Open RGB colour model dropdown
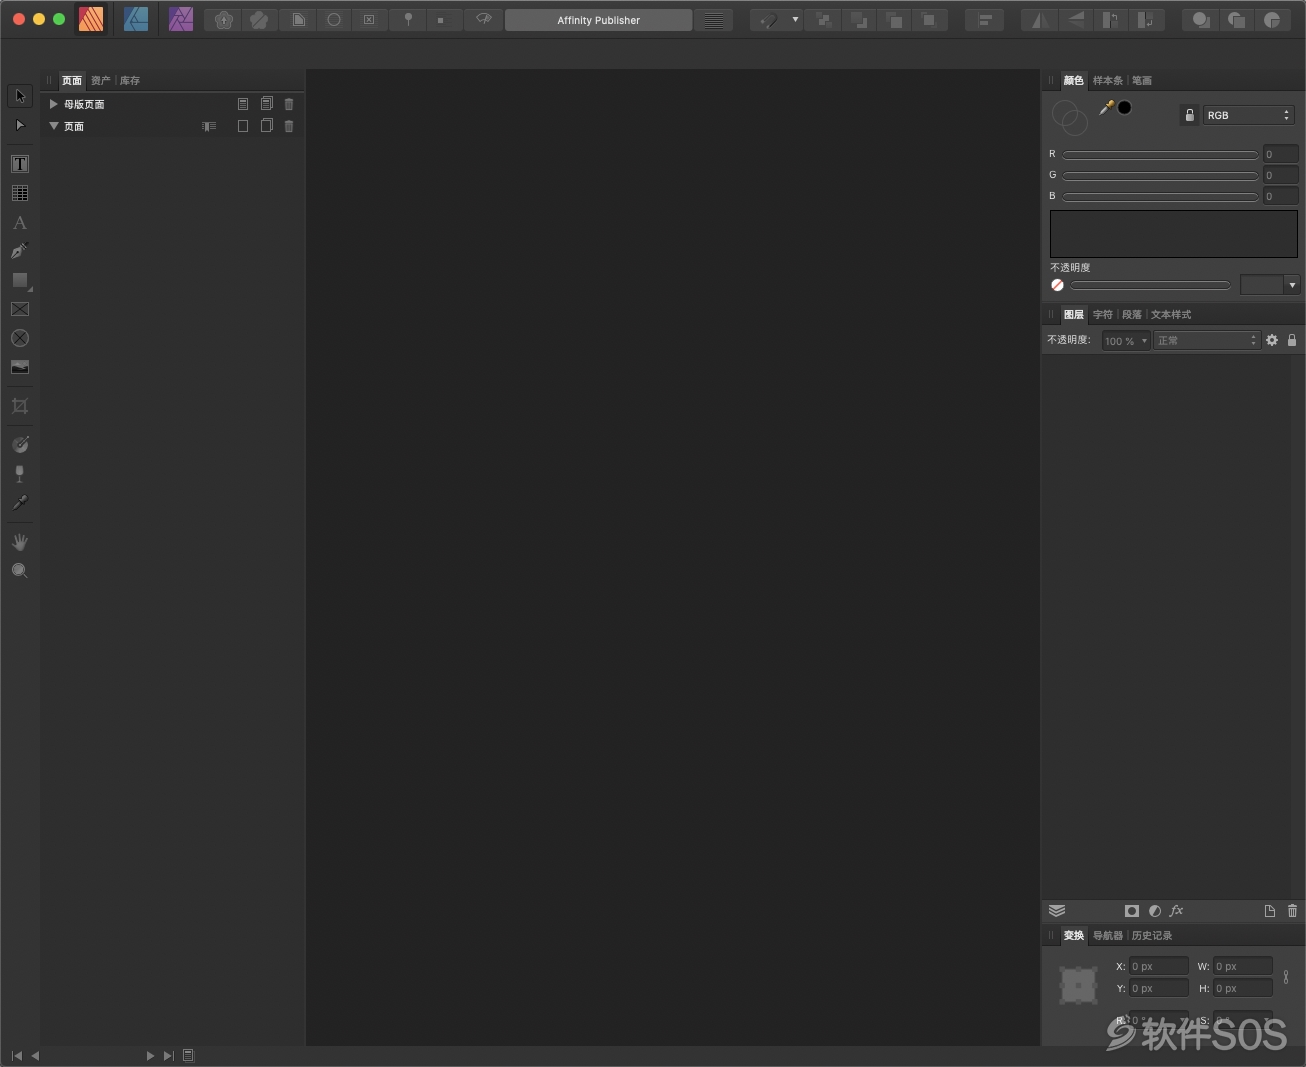The image size is (1306, 1067). coord(1249,115)
